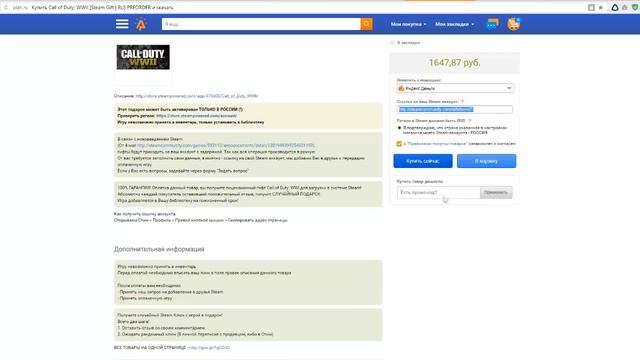Click the help question mark by the Steam account link
The height and width of the screenshot is (360, 640).
(462, 102)
